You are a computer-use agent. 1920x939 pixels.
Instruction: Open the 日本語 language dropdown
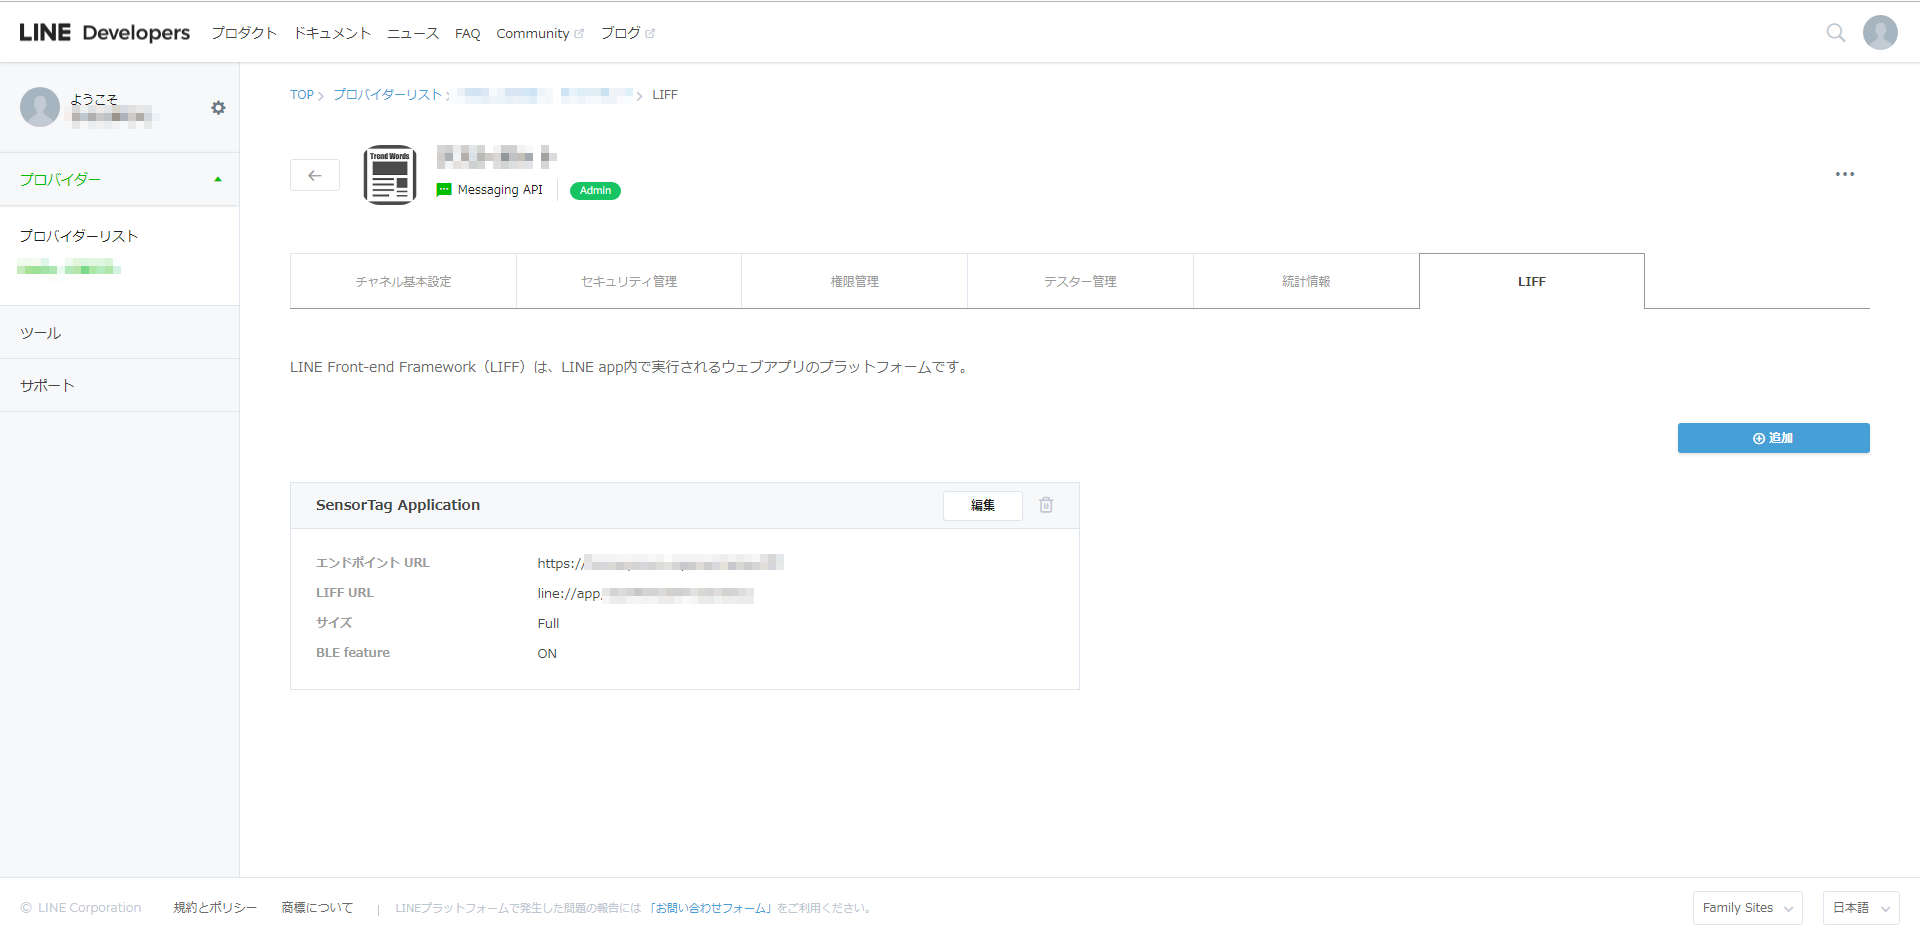(x=1860, y=908)
